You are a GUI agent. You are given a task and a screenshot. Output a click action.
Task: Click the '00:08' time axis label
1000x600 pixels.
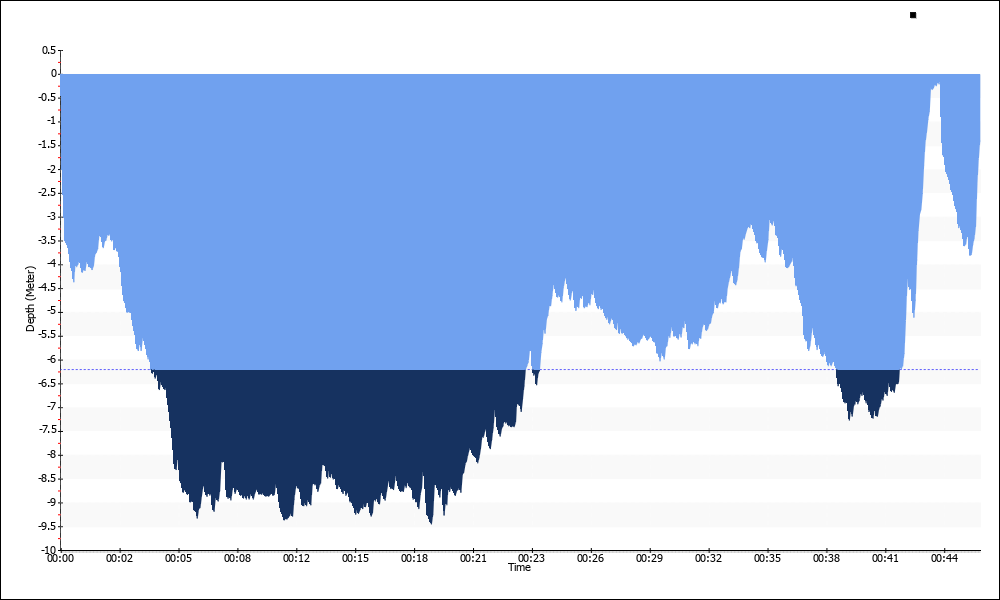pyautogui.click(x=237, y=559)
